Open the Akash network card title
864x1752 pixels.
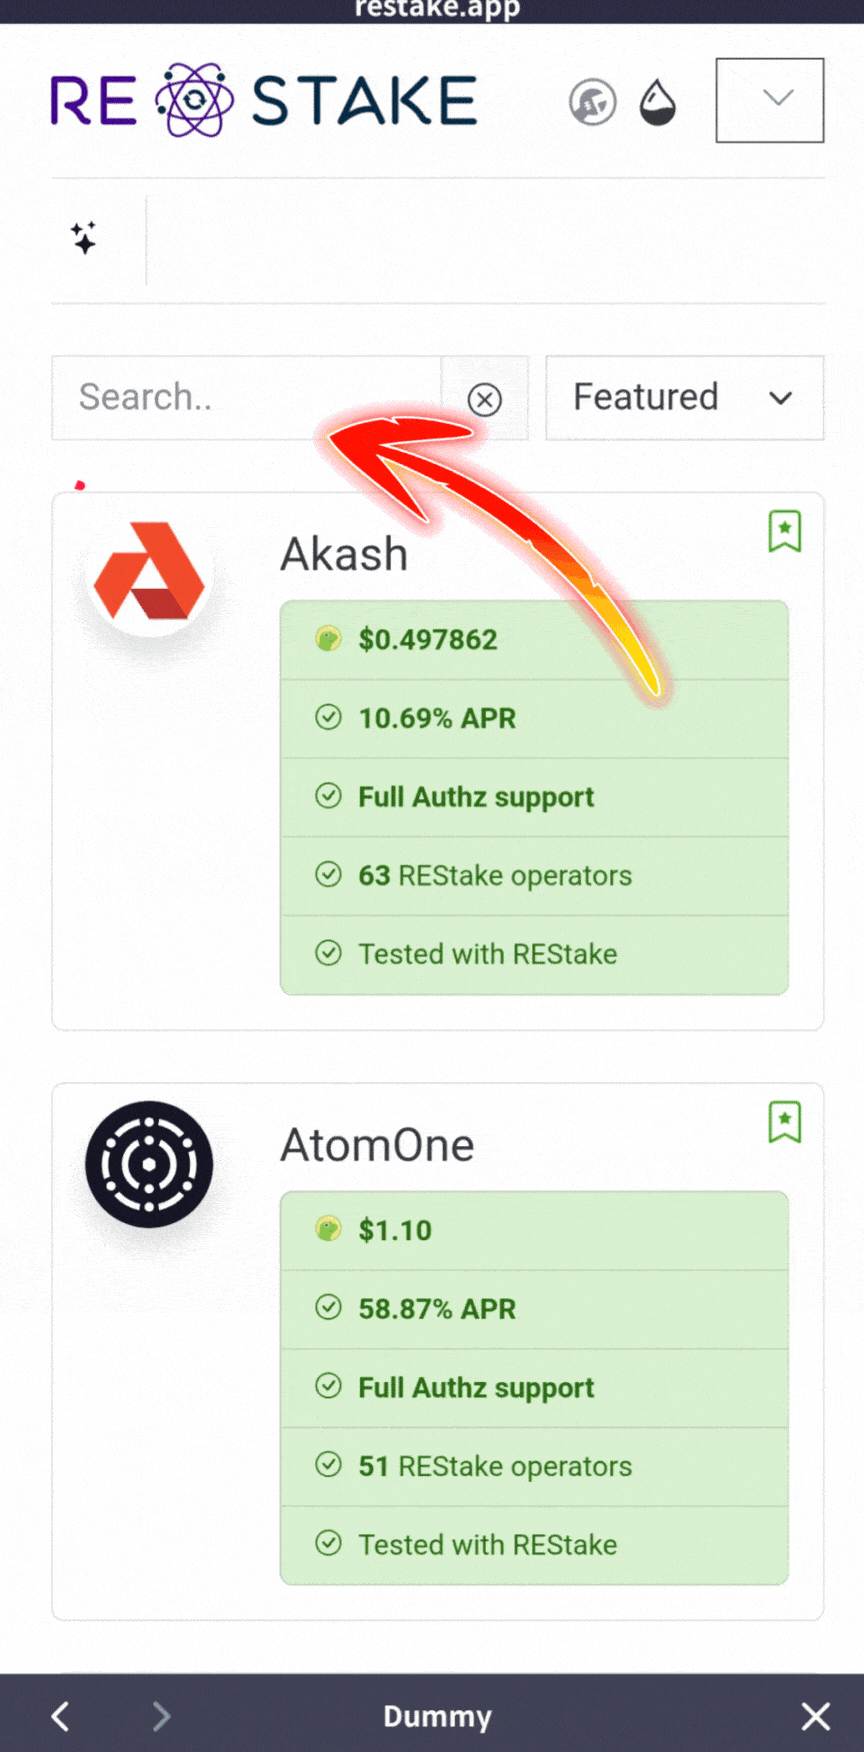pyautogui.click(x=344, y=554)
